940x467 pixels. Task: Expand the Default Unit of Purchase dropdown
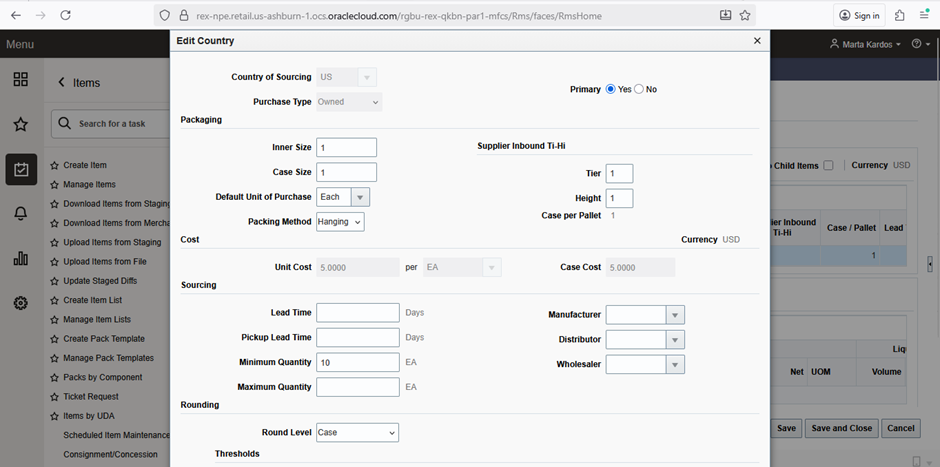[x=361, y=197]
